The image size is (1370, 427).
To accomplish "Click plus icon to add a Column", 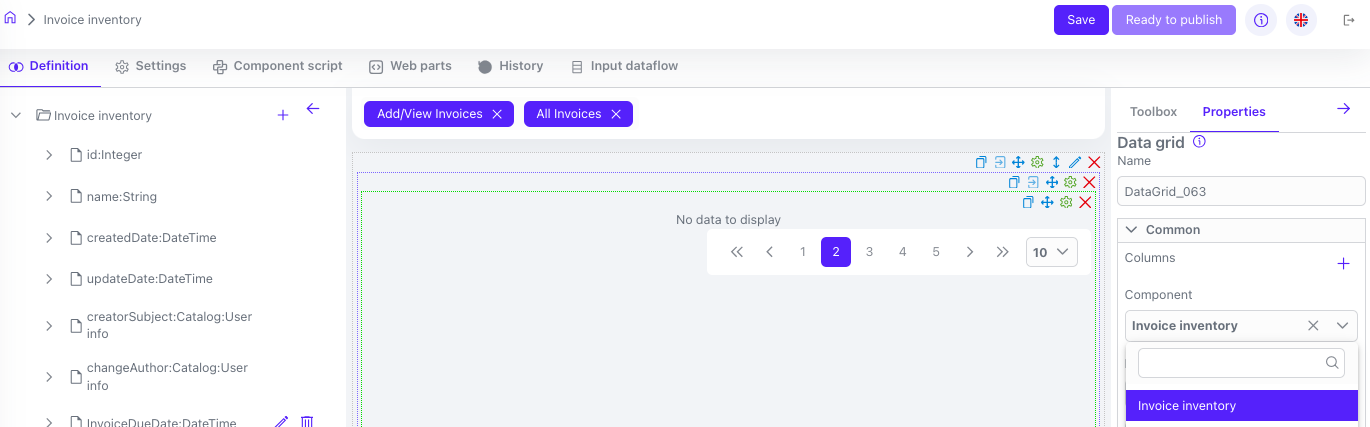I will [x=1343, y=264].
